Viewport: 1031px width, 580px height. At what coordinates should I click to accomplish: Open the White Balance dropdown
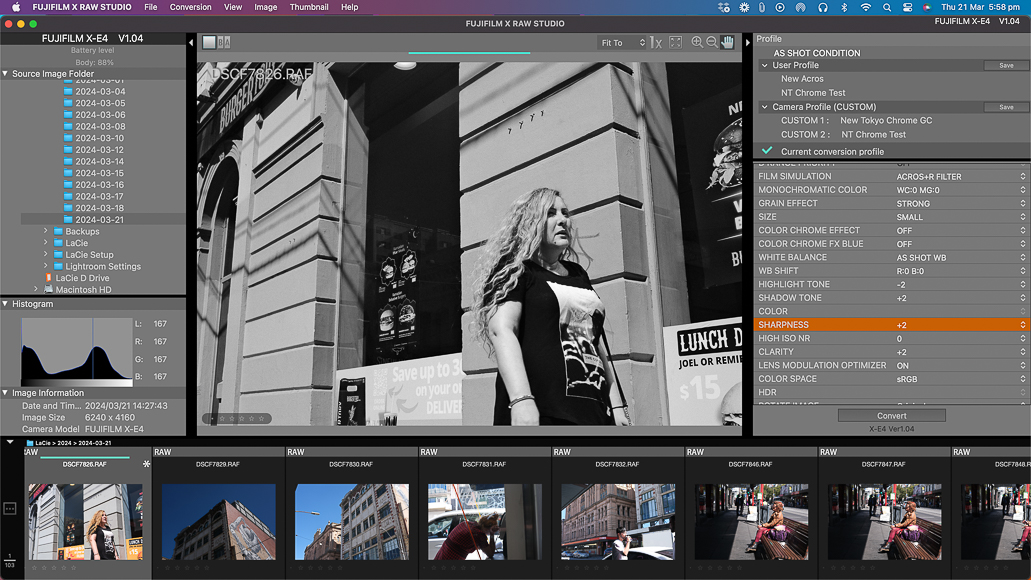(960, 257)
